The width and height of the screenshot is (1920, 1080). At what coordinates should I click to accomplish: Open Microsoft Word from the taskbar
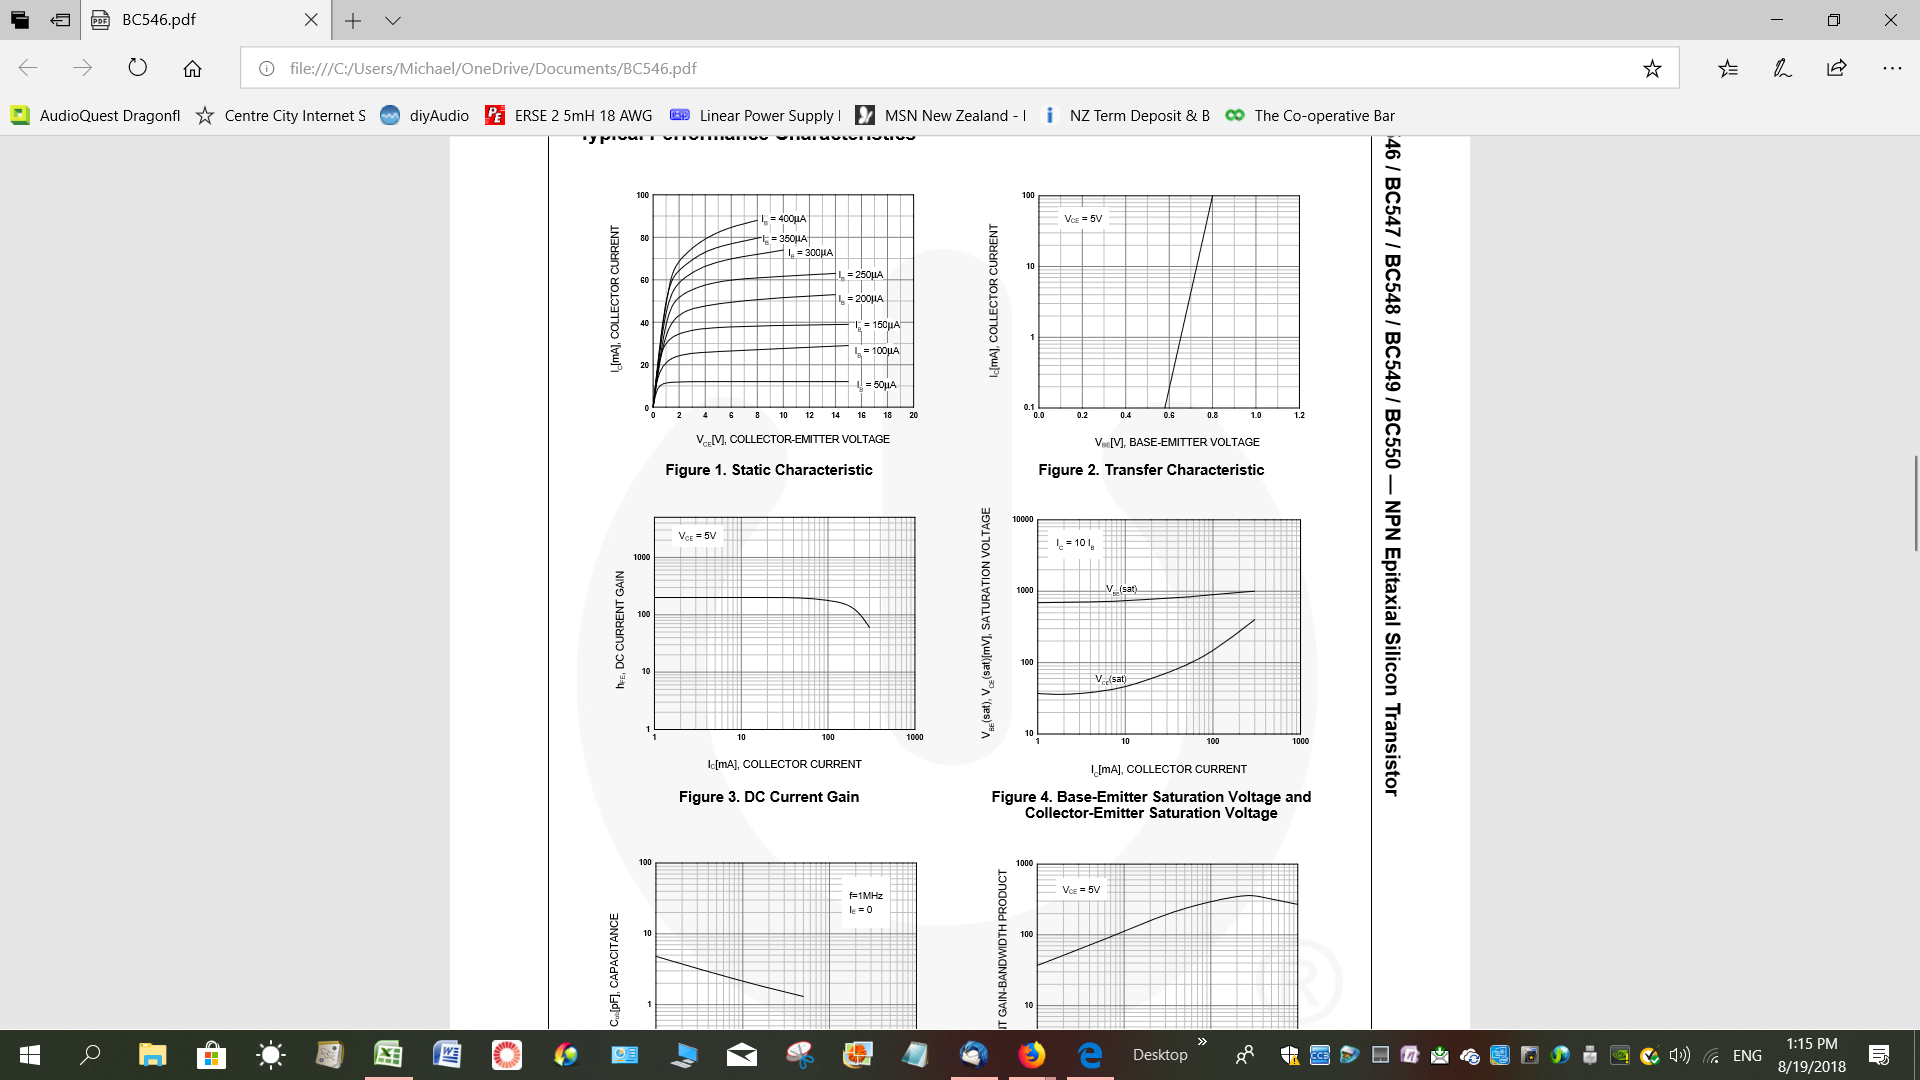click(x=447, y=1055)
